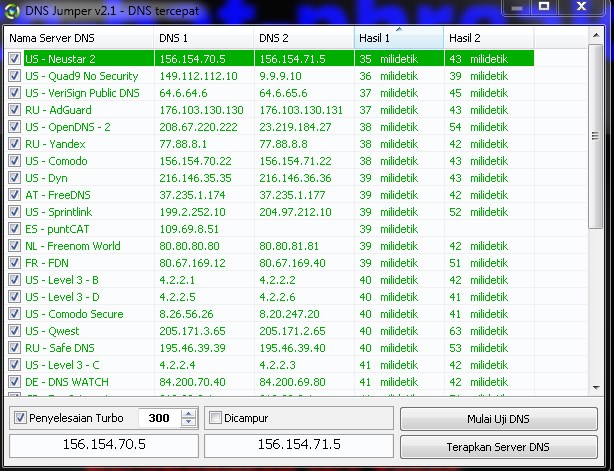
Task: Select the US - Comodo row
Action: (x=269, y=161)
